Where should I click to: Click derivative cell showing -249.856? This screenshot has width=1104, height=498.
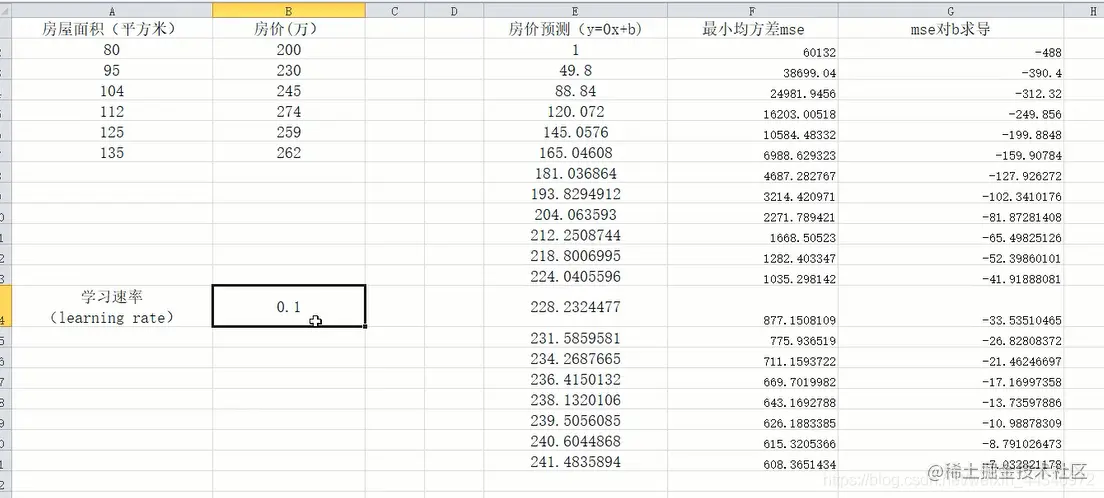[x=951, y=111]
